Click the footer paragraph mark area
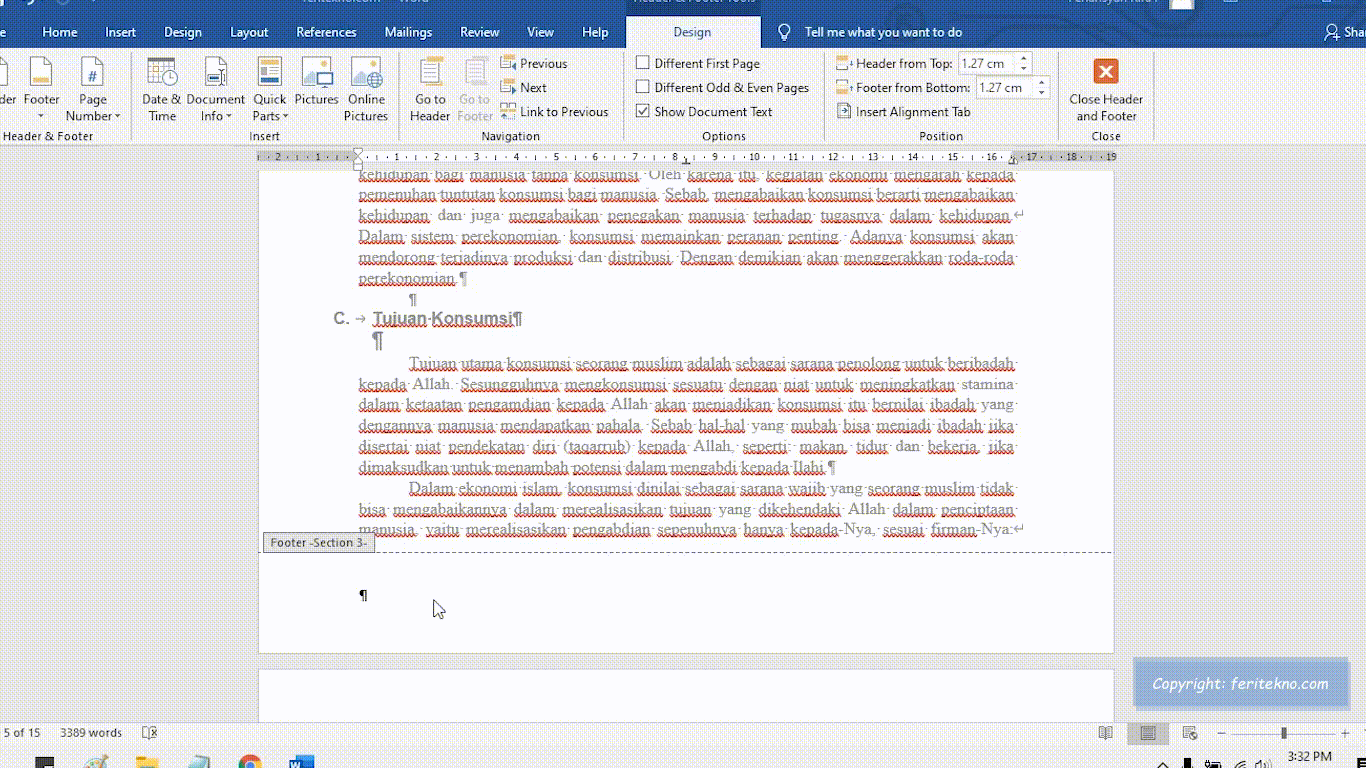The height and width of the screenshot is (768, 1366). [363, 595]
